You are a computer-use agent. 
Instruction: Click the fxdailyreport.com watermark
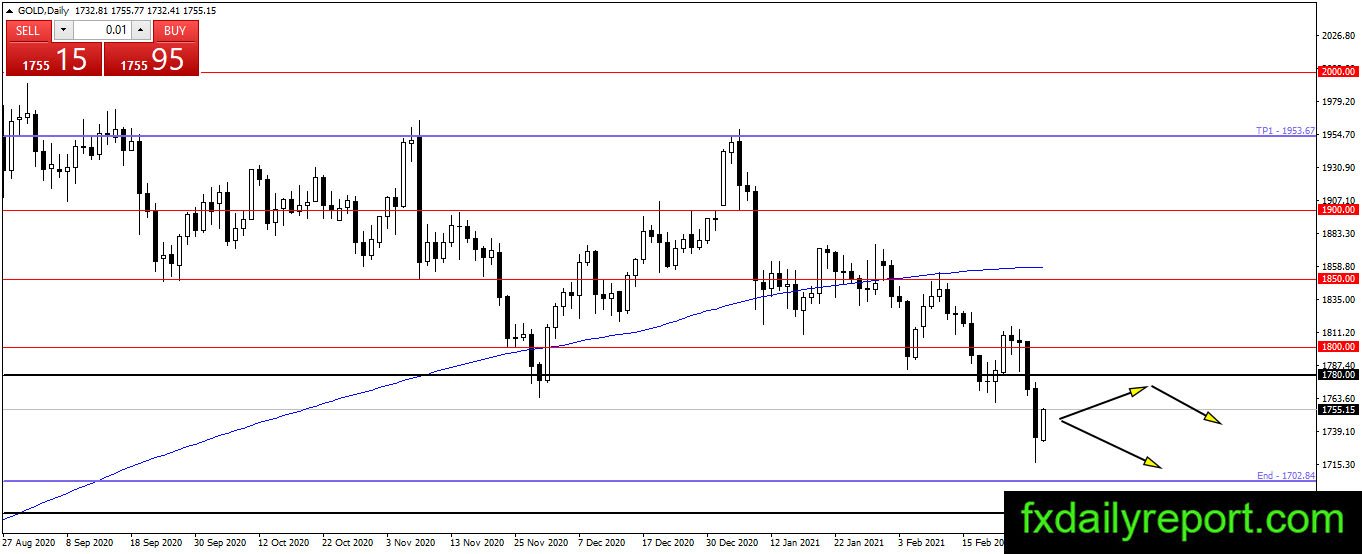(1183, 519)
